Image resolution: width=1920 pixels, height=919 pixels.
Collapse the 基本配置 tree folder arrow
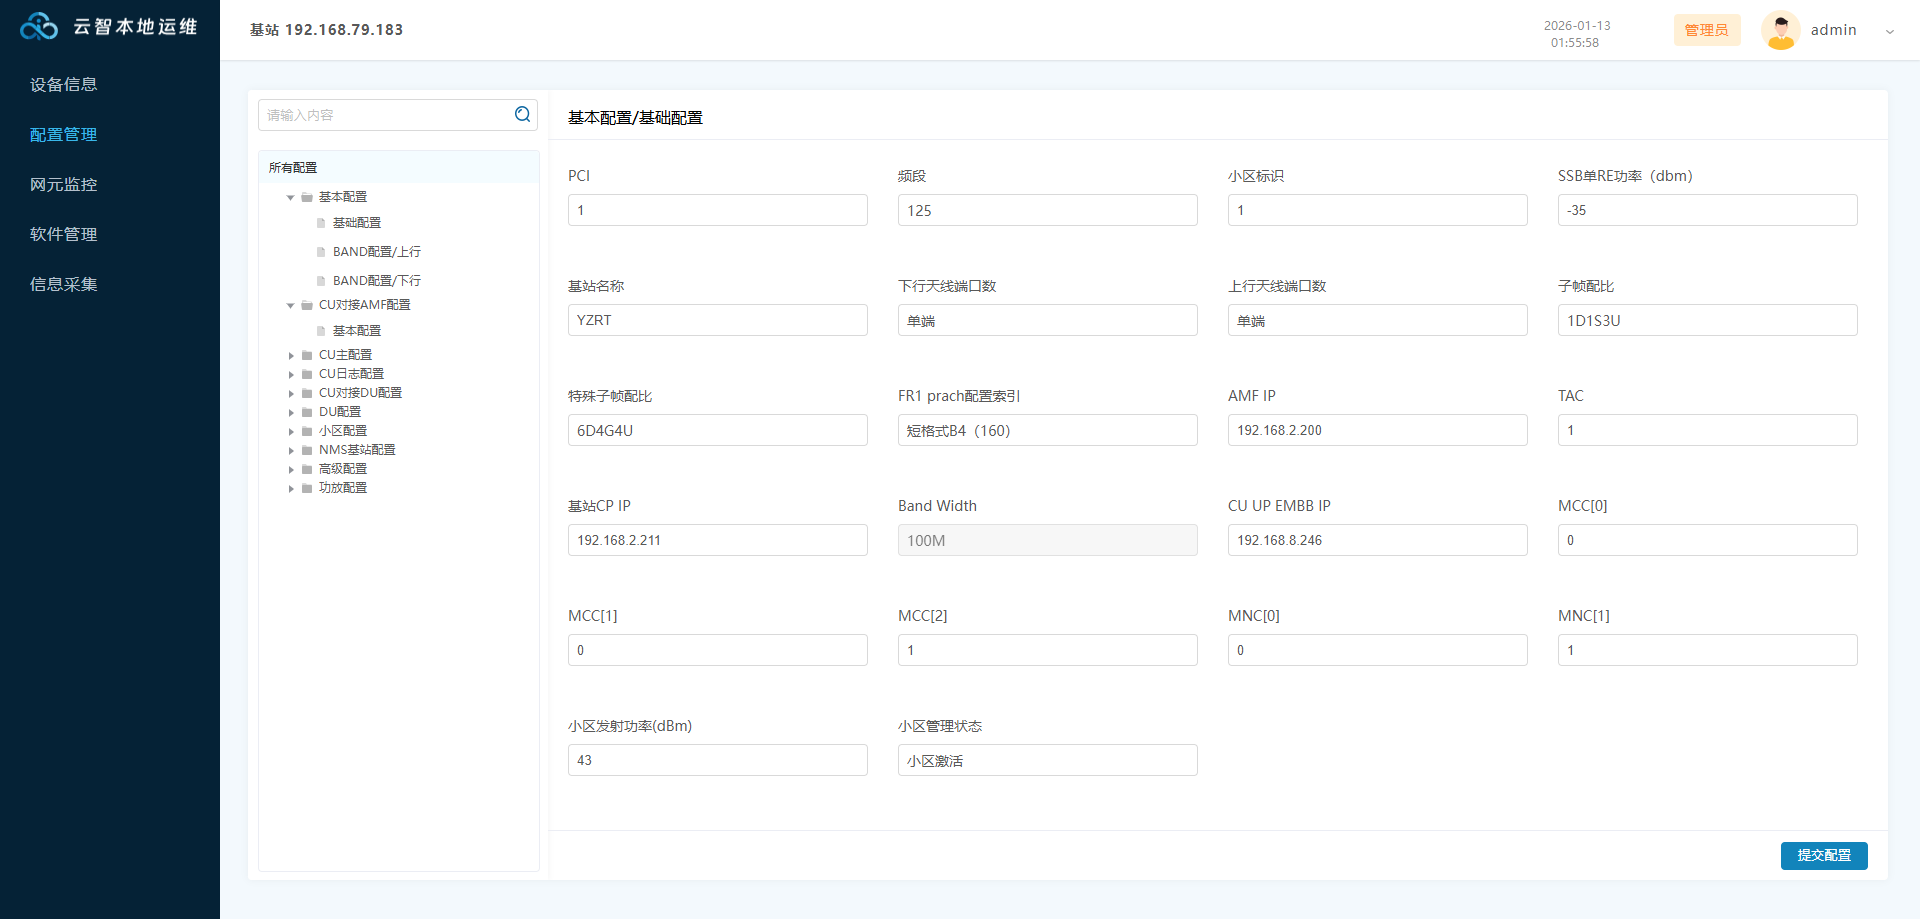click(291, 197)
